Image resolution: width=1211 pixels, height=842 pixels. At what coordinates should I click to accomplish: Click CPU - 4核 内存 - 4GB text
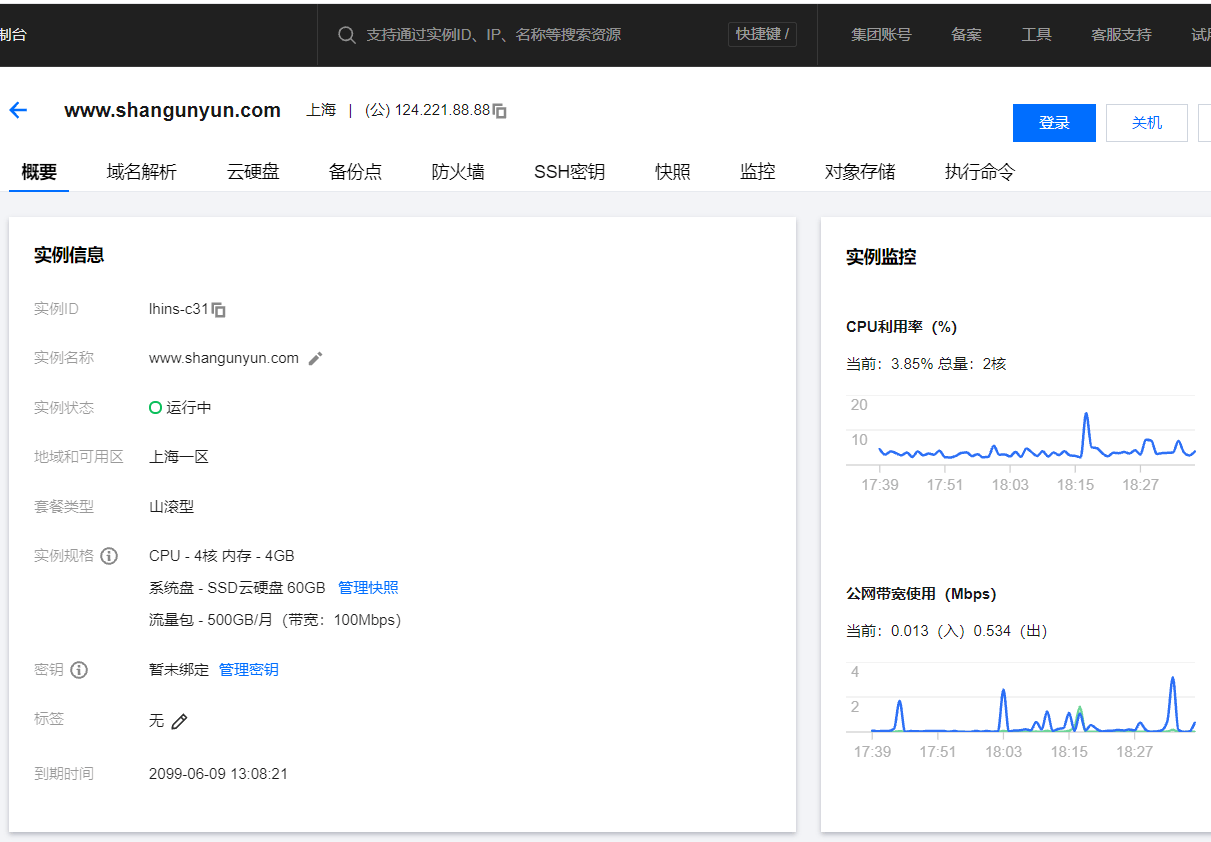(222, 556)
